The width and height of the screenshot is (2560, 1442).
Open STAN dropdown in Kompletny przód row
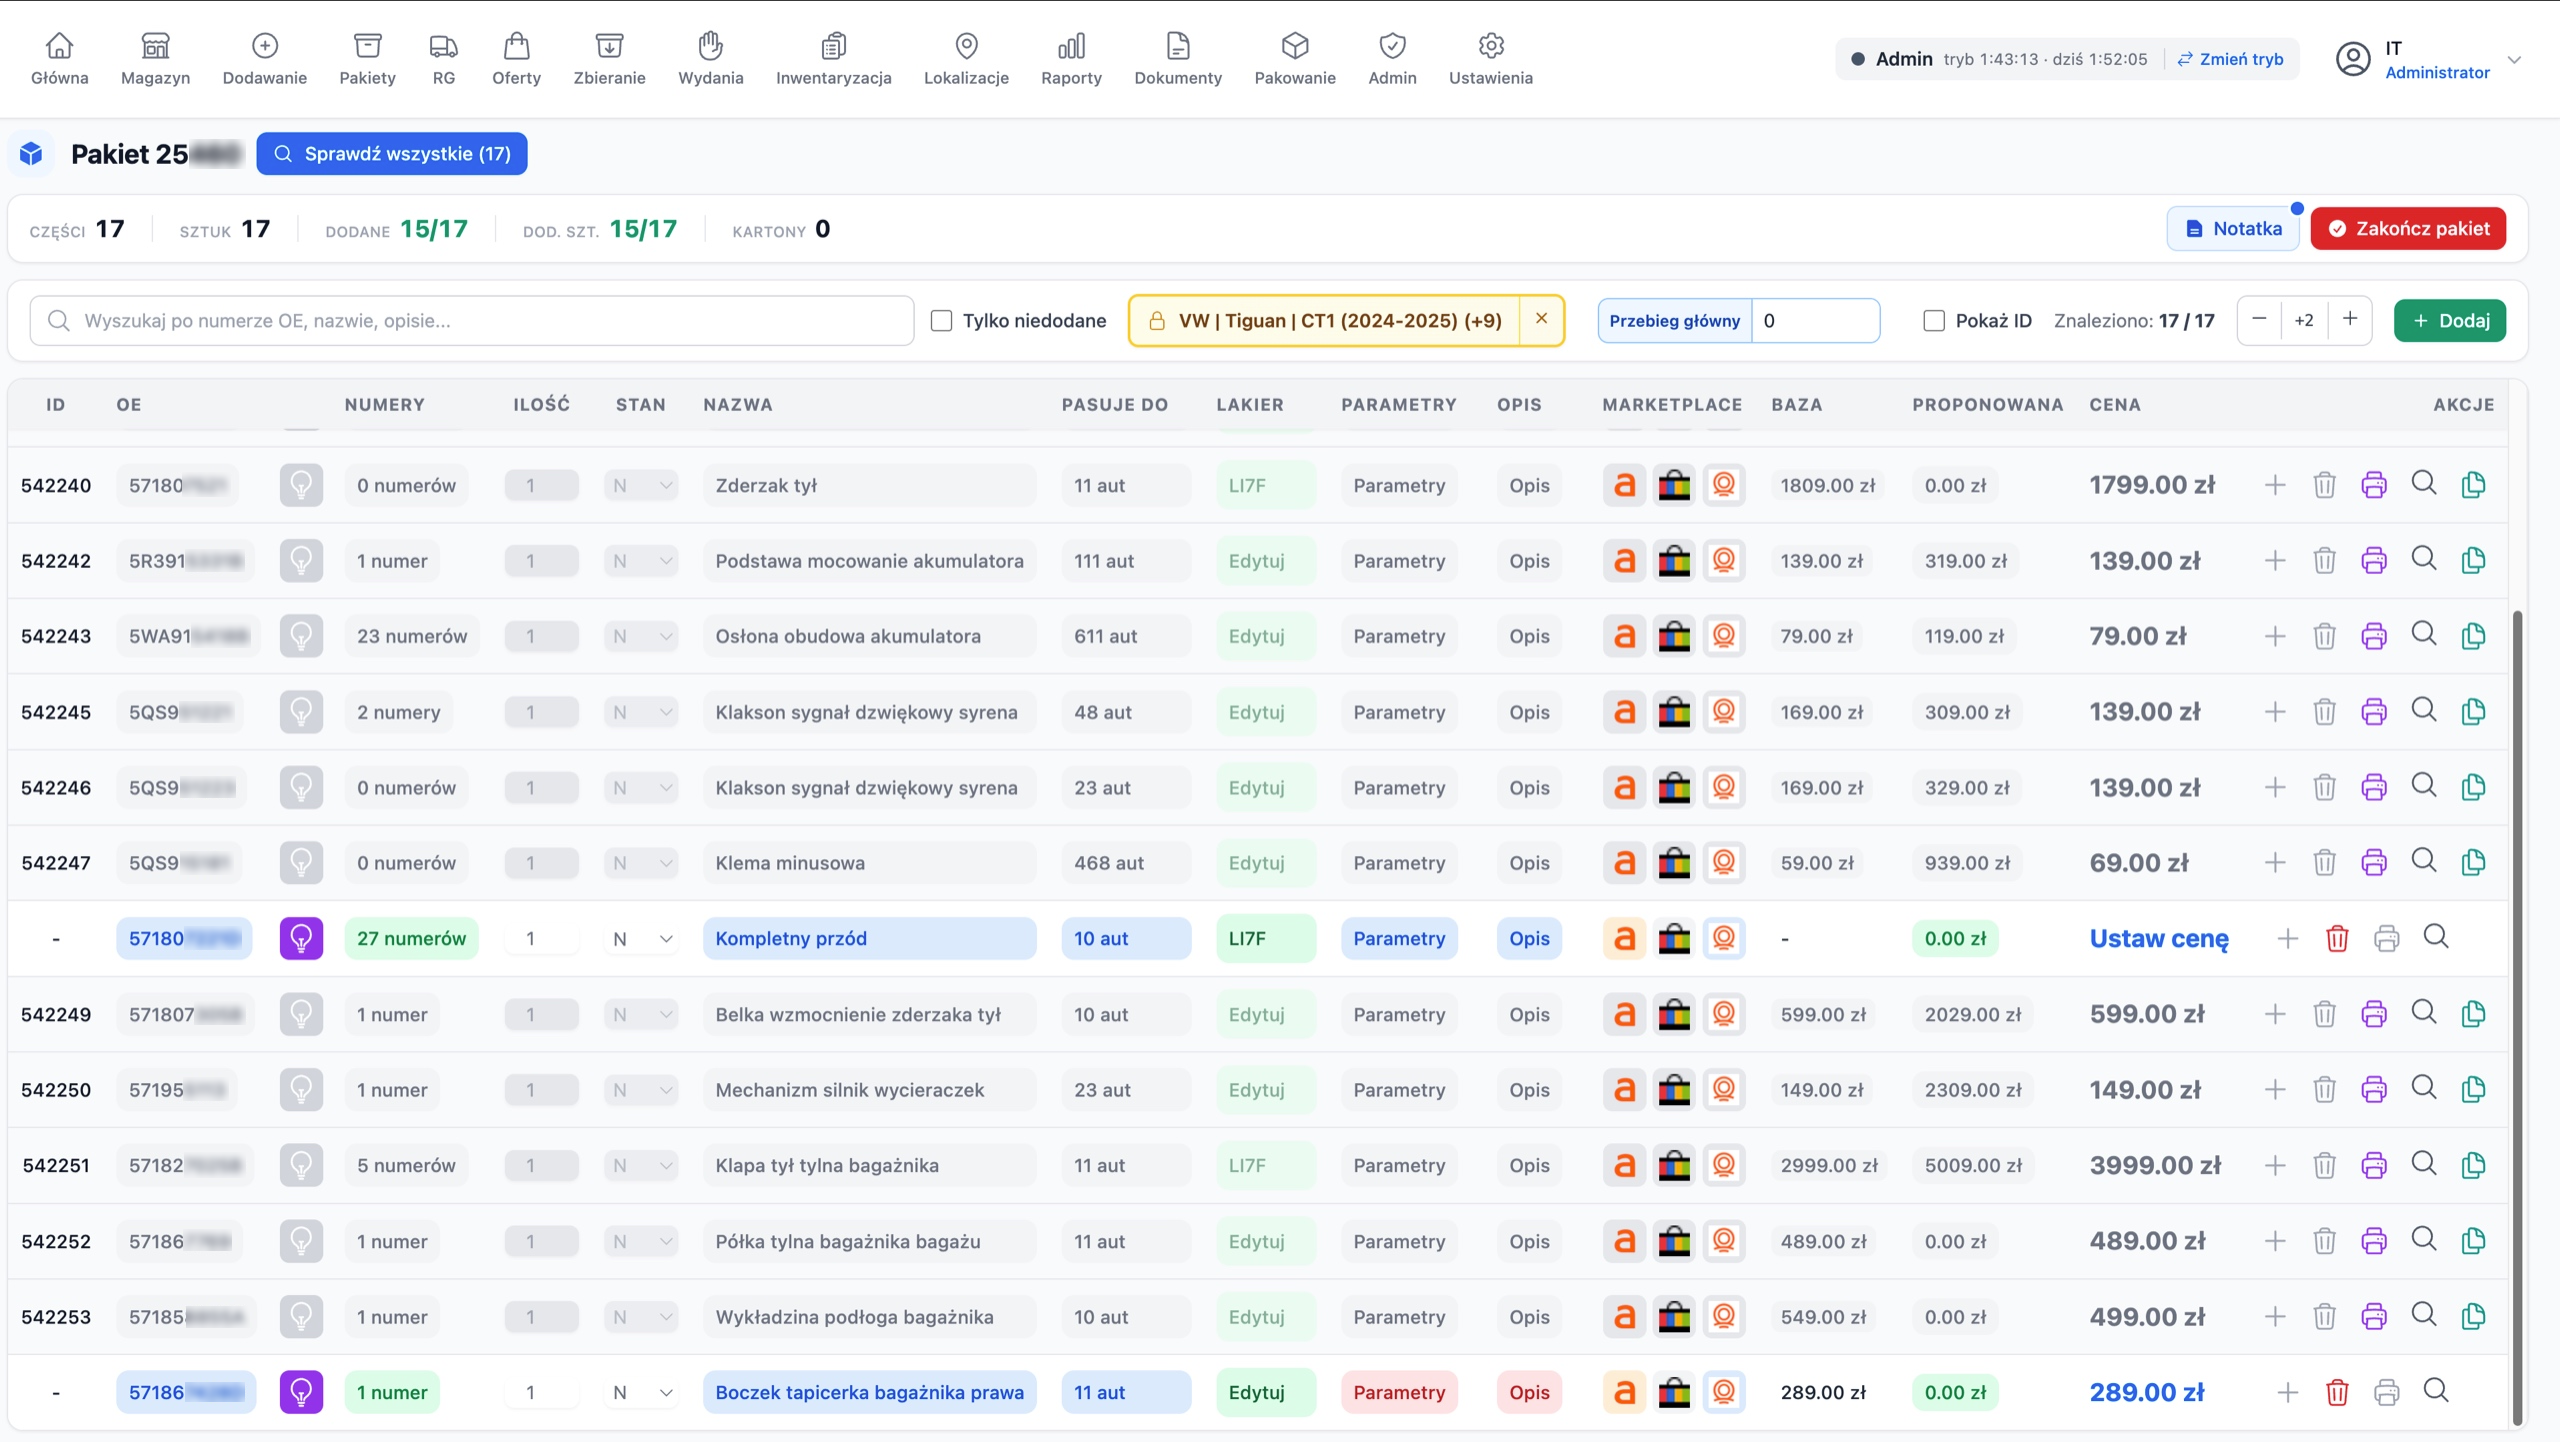coord(641,938)
